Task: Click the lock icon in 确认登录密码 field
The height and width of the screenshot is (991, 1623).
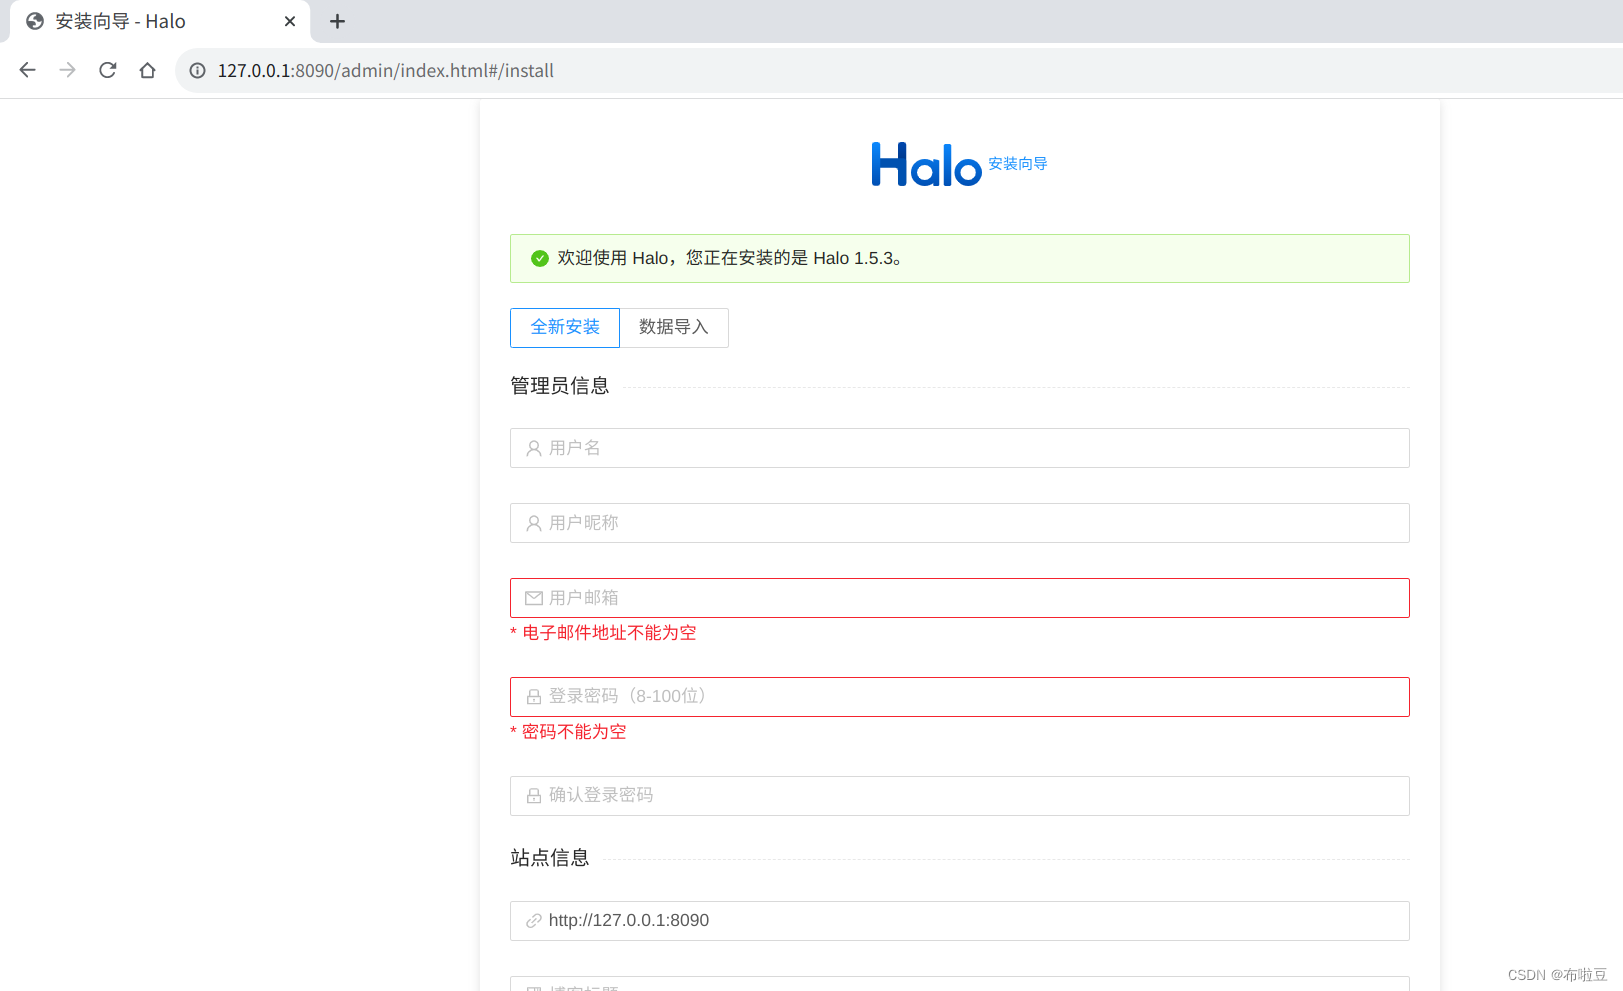Action: point(533,795)
